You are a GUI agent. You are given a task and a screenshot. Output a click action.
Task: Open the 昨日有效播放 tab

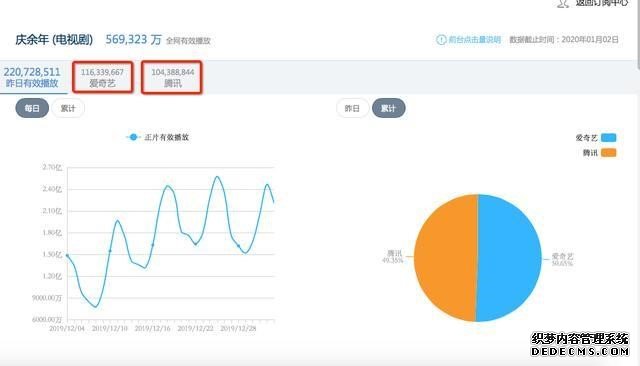(x=33, y=77)
